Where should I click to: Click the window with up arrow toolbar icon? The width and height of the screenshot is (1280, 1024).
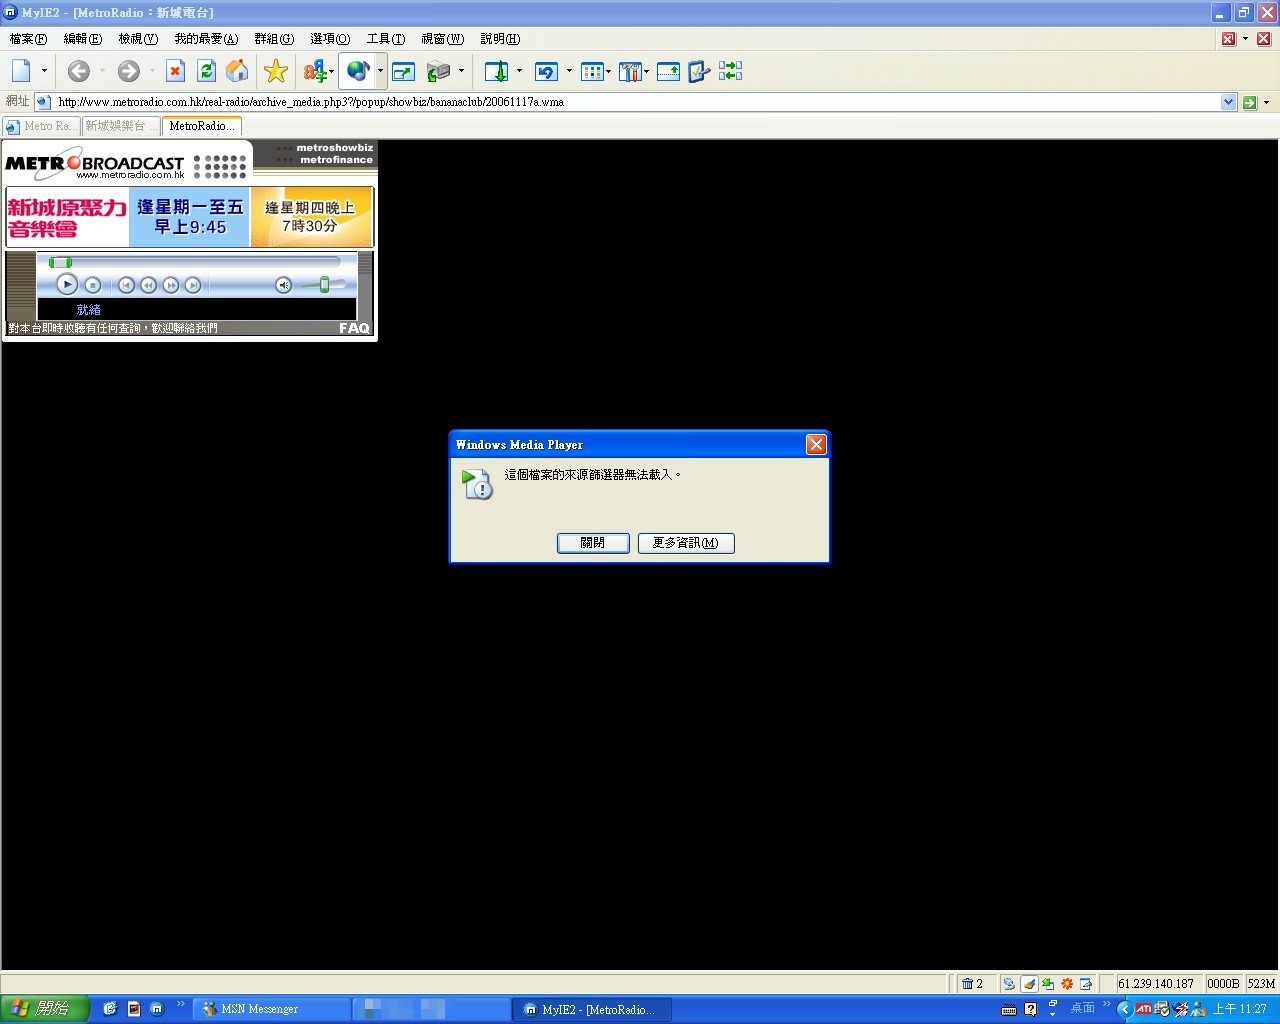click(668, 71)
